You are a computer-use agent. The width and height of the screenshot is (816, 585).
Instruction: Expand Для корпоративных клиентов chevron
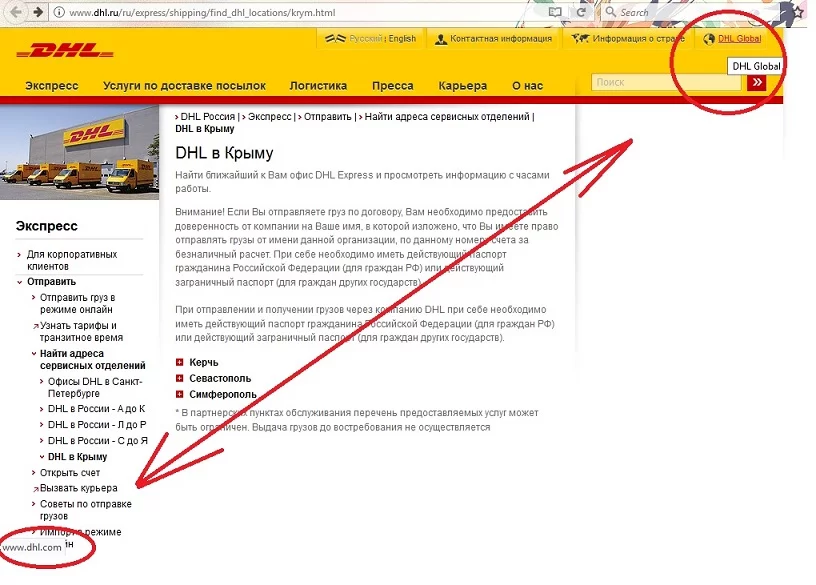click(x=19, y=255)
